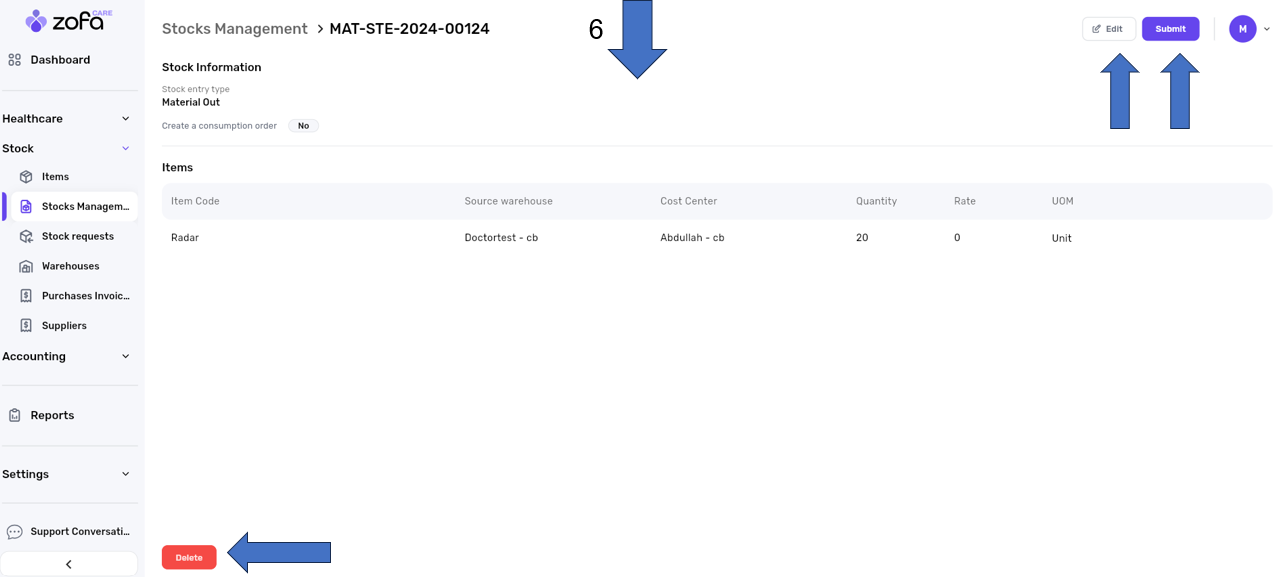1278x577 pixels.
Task: Click the Support Conversations chat icon
Action: click(x=15, y=532)
